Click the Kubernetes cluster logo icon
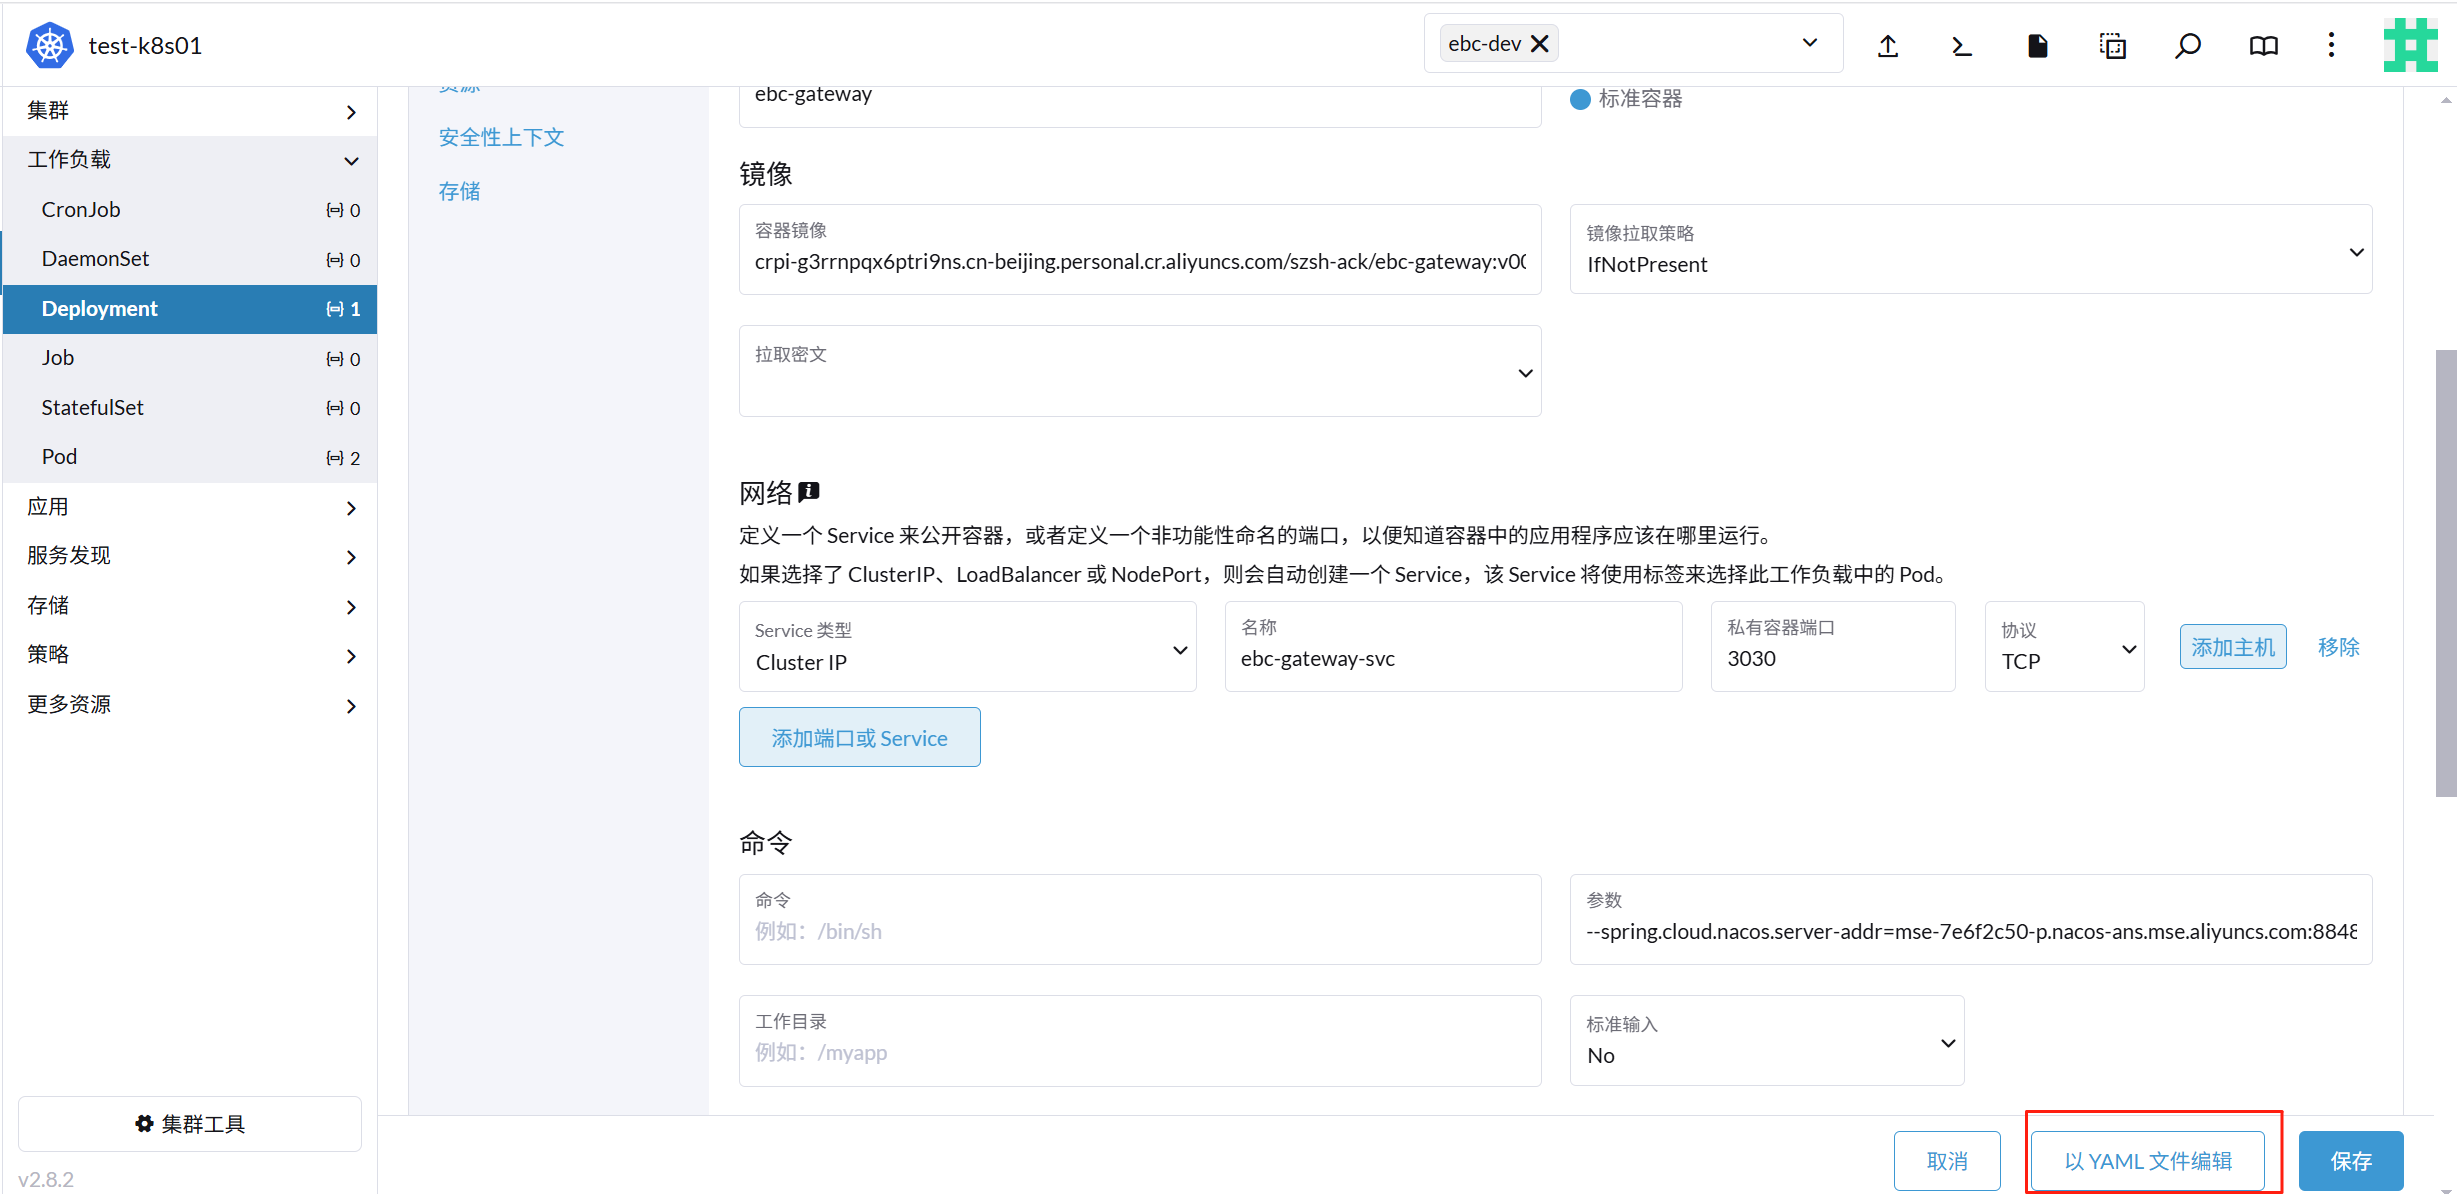The height and width of the screenshot is (1194, 2457). tap(49, 45)
